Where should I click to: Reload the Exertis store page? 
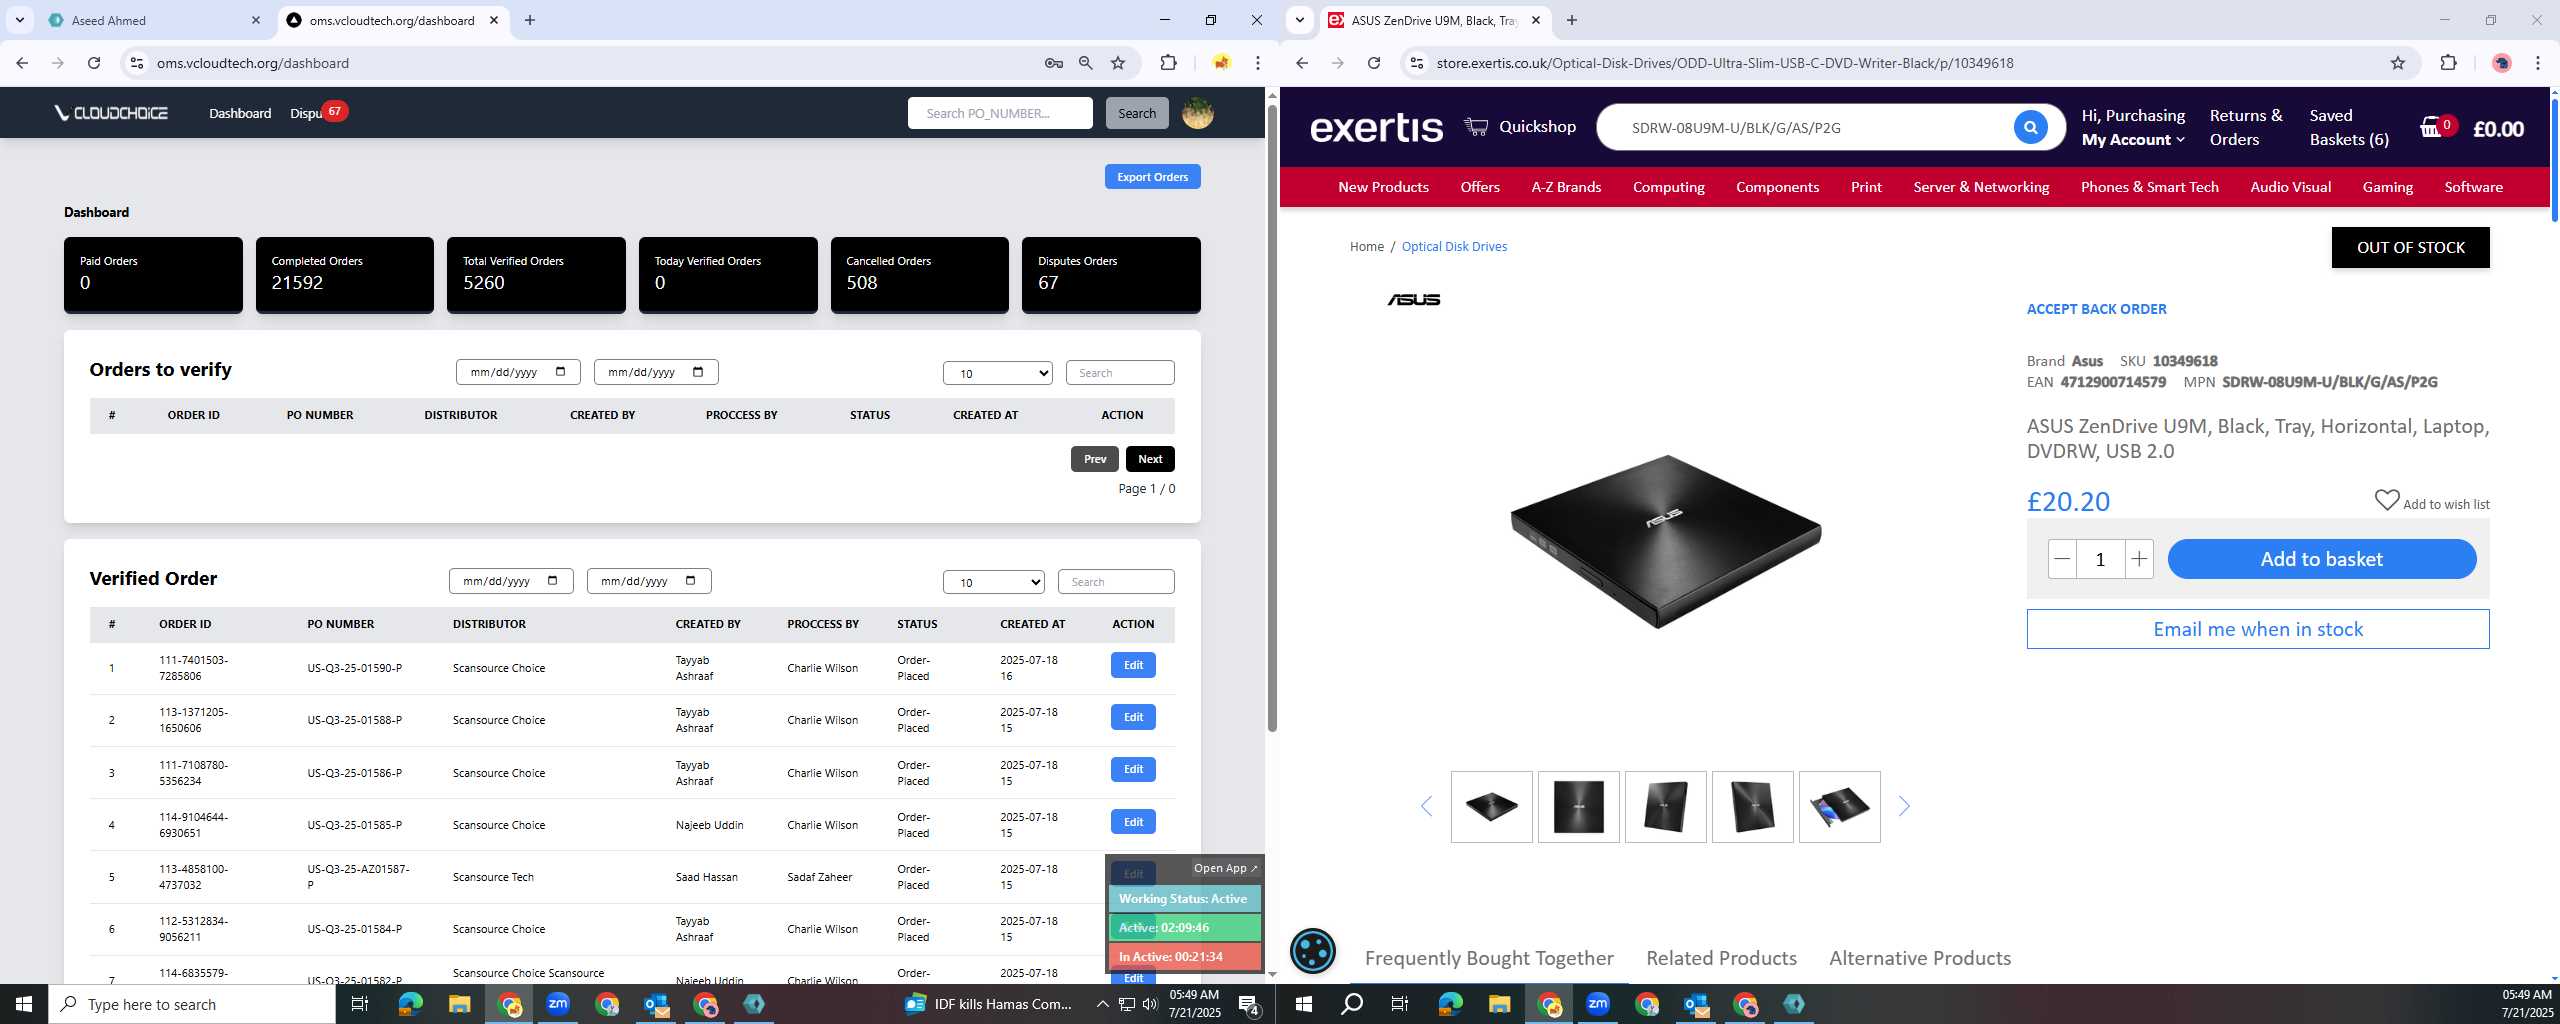click(1374, 63)
